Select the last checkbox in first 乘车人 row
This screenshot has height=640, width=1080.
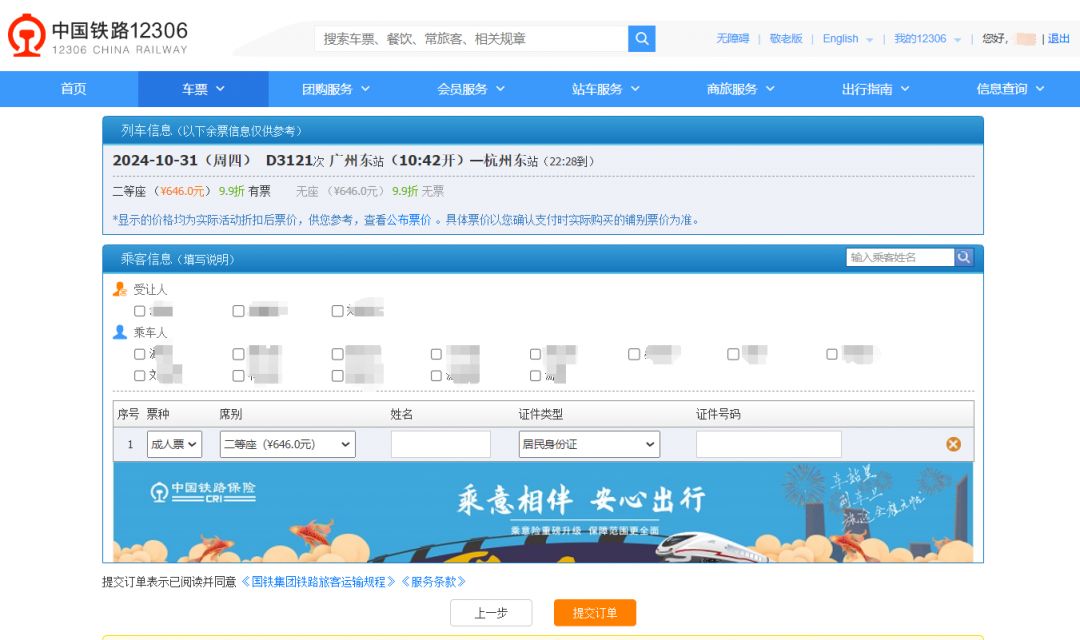832,354
